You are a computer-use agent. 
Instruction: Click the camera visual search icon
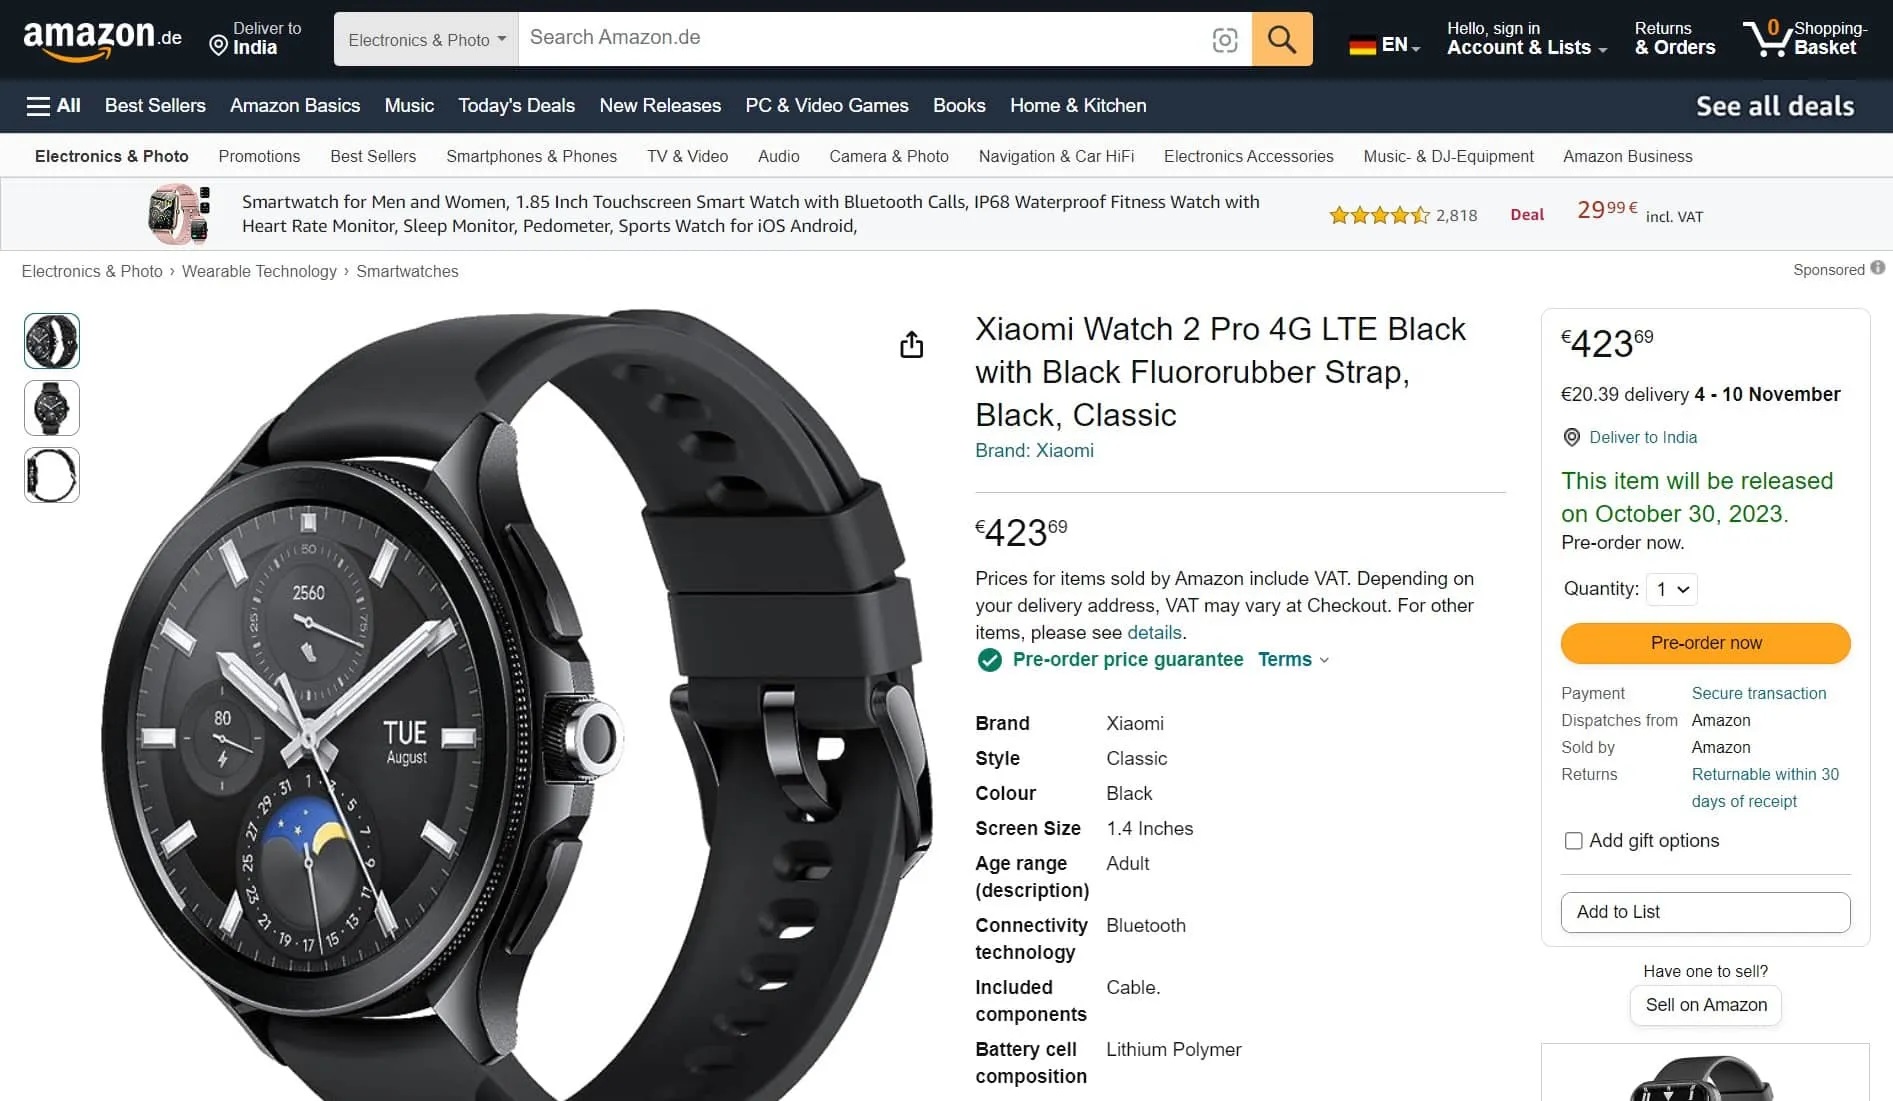pos(1224,40)
